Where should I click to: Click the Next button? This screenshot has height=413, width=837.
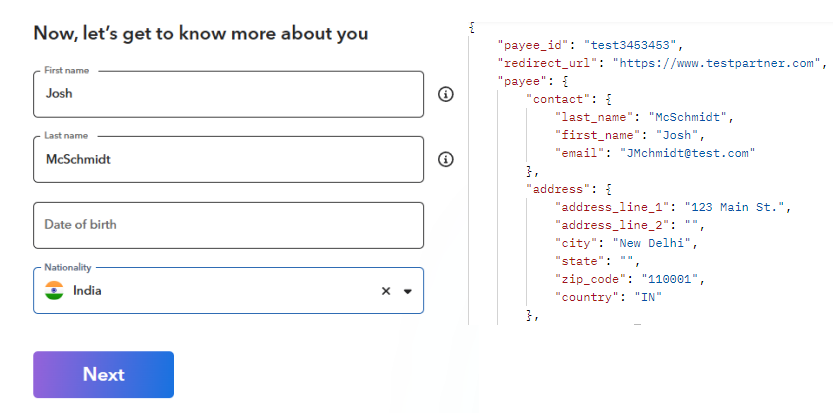coord(104,375)
